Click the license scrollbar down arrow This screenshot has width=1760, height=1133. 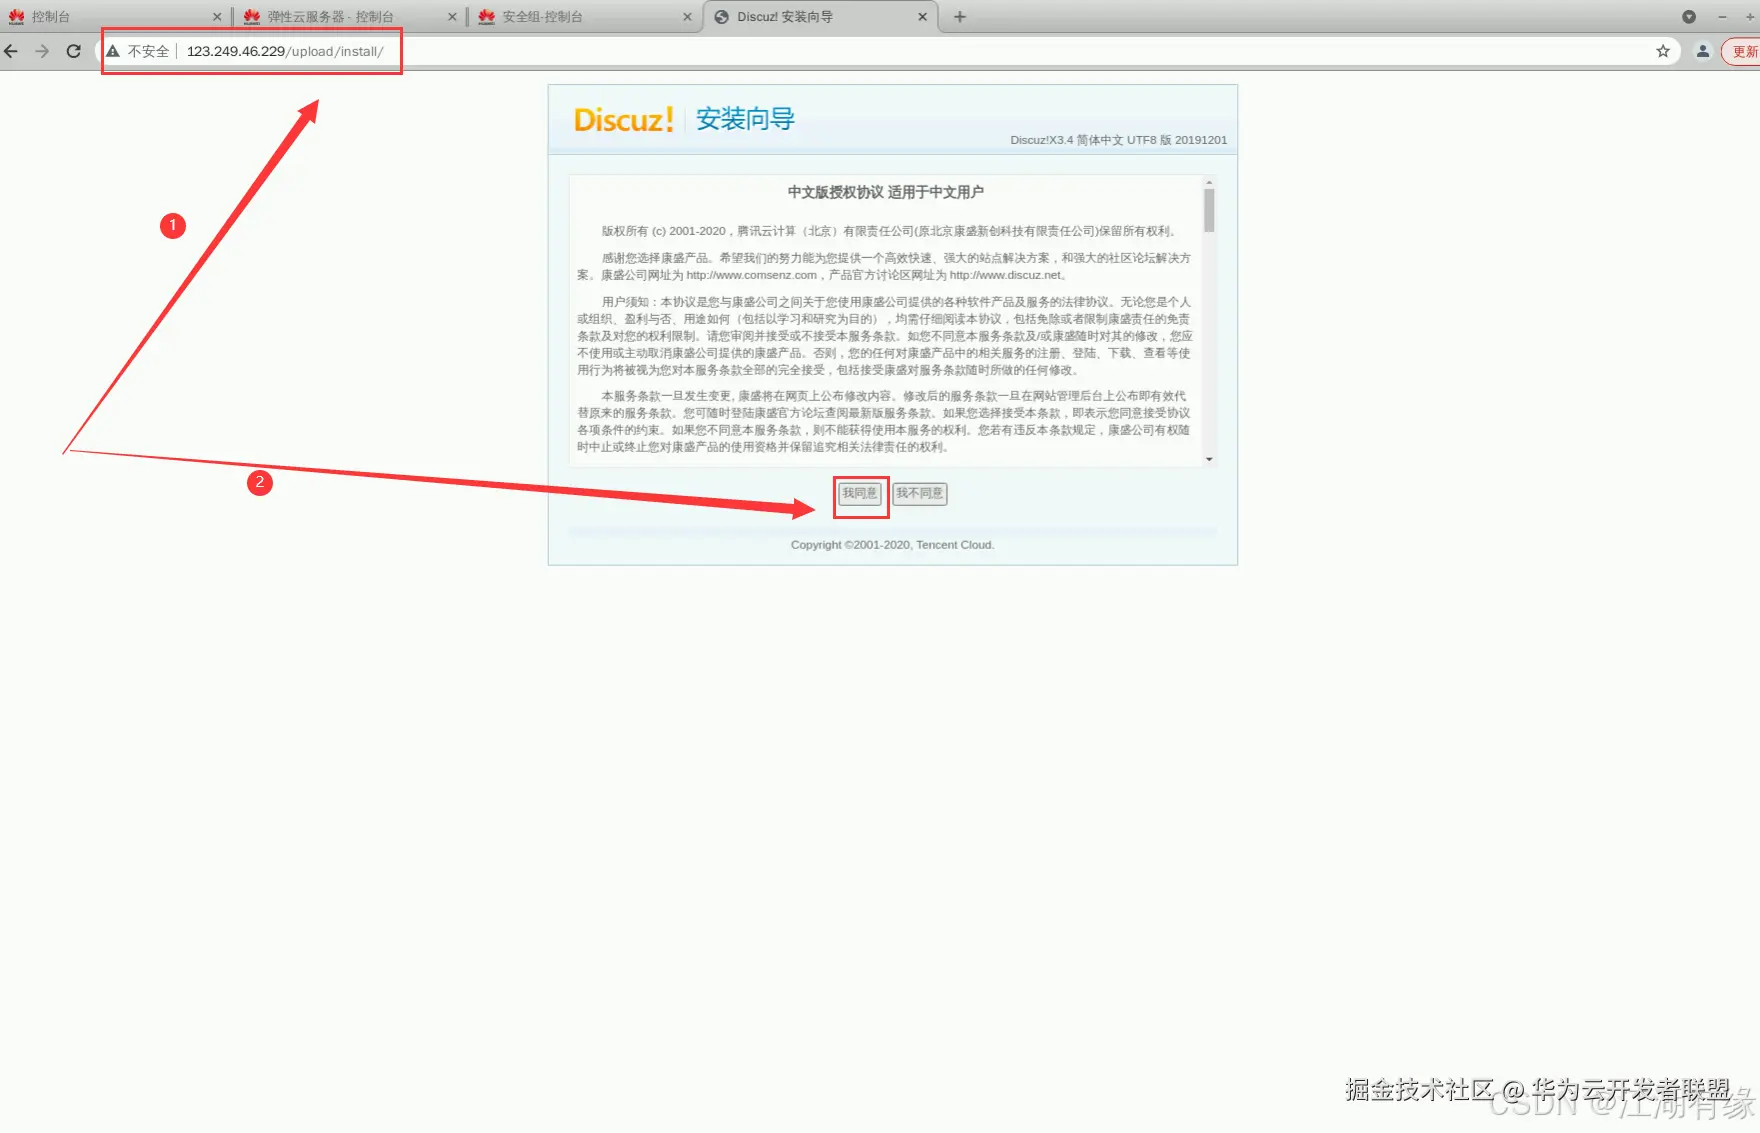[1209, 459]
